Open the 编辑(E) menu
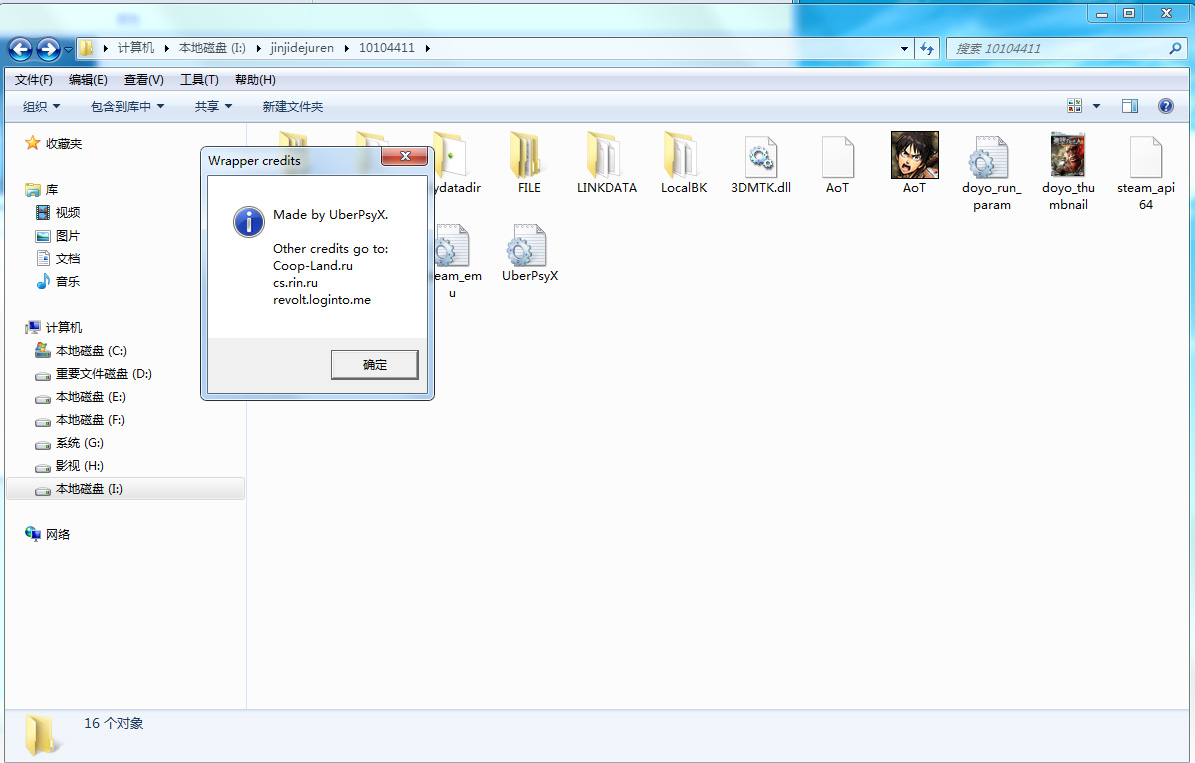The height and width of the screenshot is (763, 1195). tap(88, 79)
